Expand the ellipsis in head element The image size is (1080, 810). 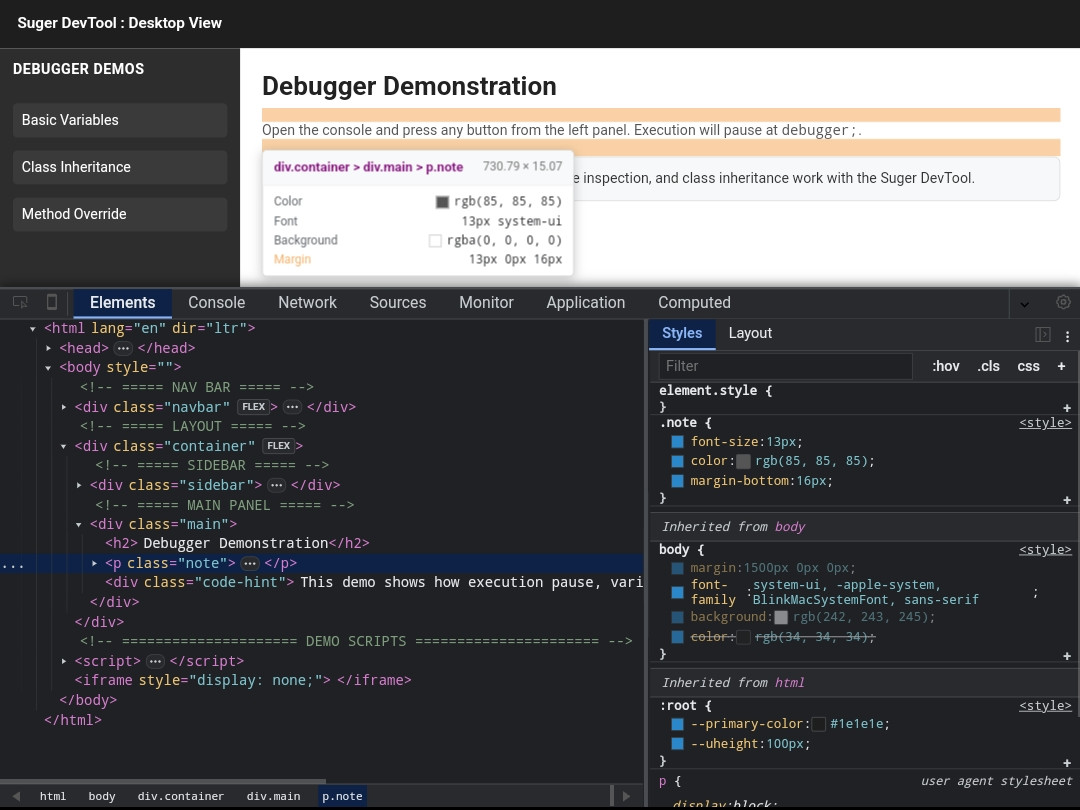123,349
